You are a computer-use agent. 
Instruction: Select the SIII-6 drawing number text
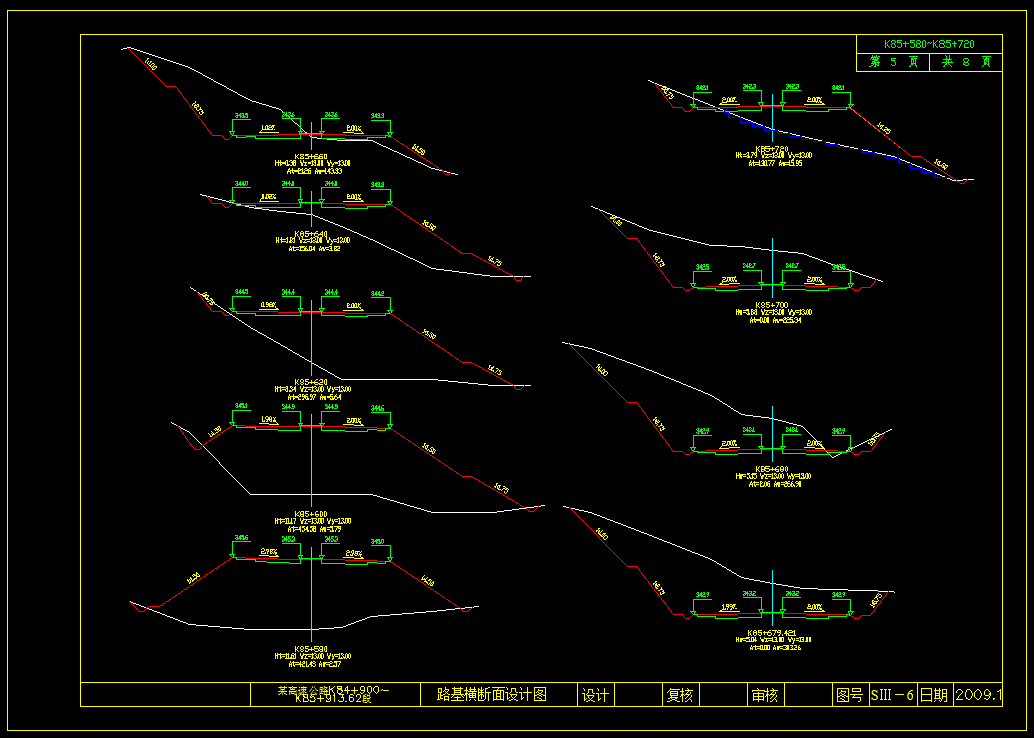click(x=892, y=695)
